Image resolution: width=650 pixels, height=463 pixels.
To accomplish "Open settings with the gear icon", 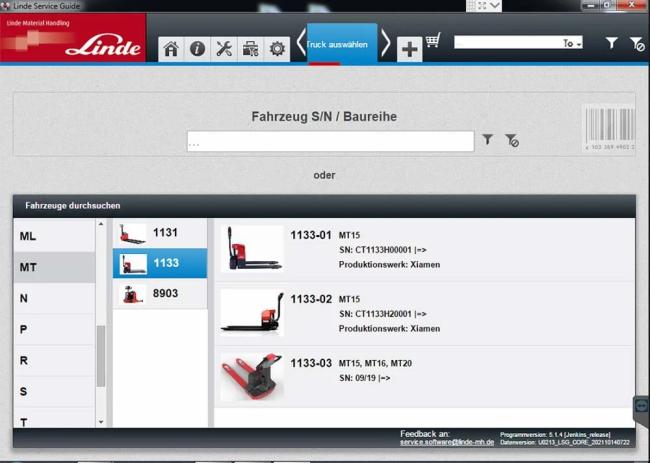I will tap(277, 49).
